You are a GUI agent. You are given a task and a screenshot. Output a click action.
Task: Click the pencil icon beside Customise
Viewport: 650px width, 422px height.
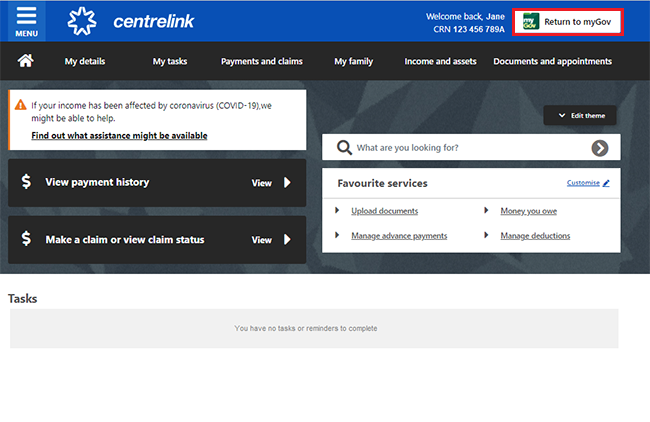pos(606,184)
